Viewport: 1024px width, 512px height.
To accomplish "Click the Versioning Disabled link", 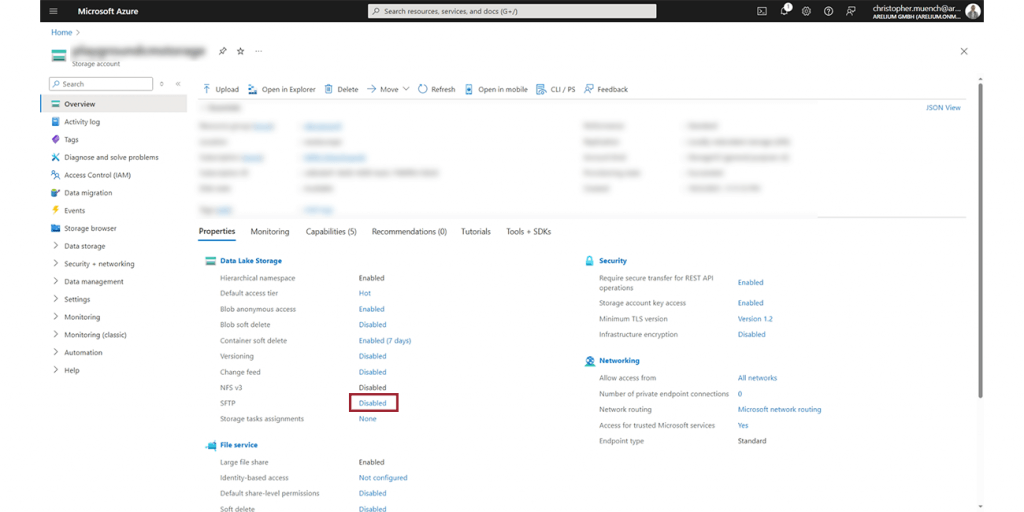I will [x=372, y=357].
